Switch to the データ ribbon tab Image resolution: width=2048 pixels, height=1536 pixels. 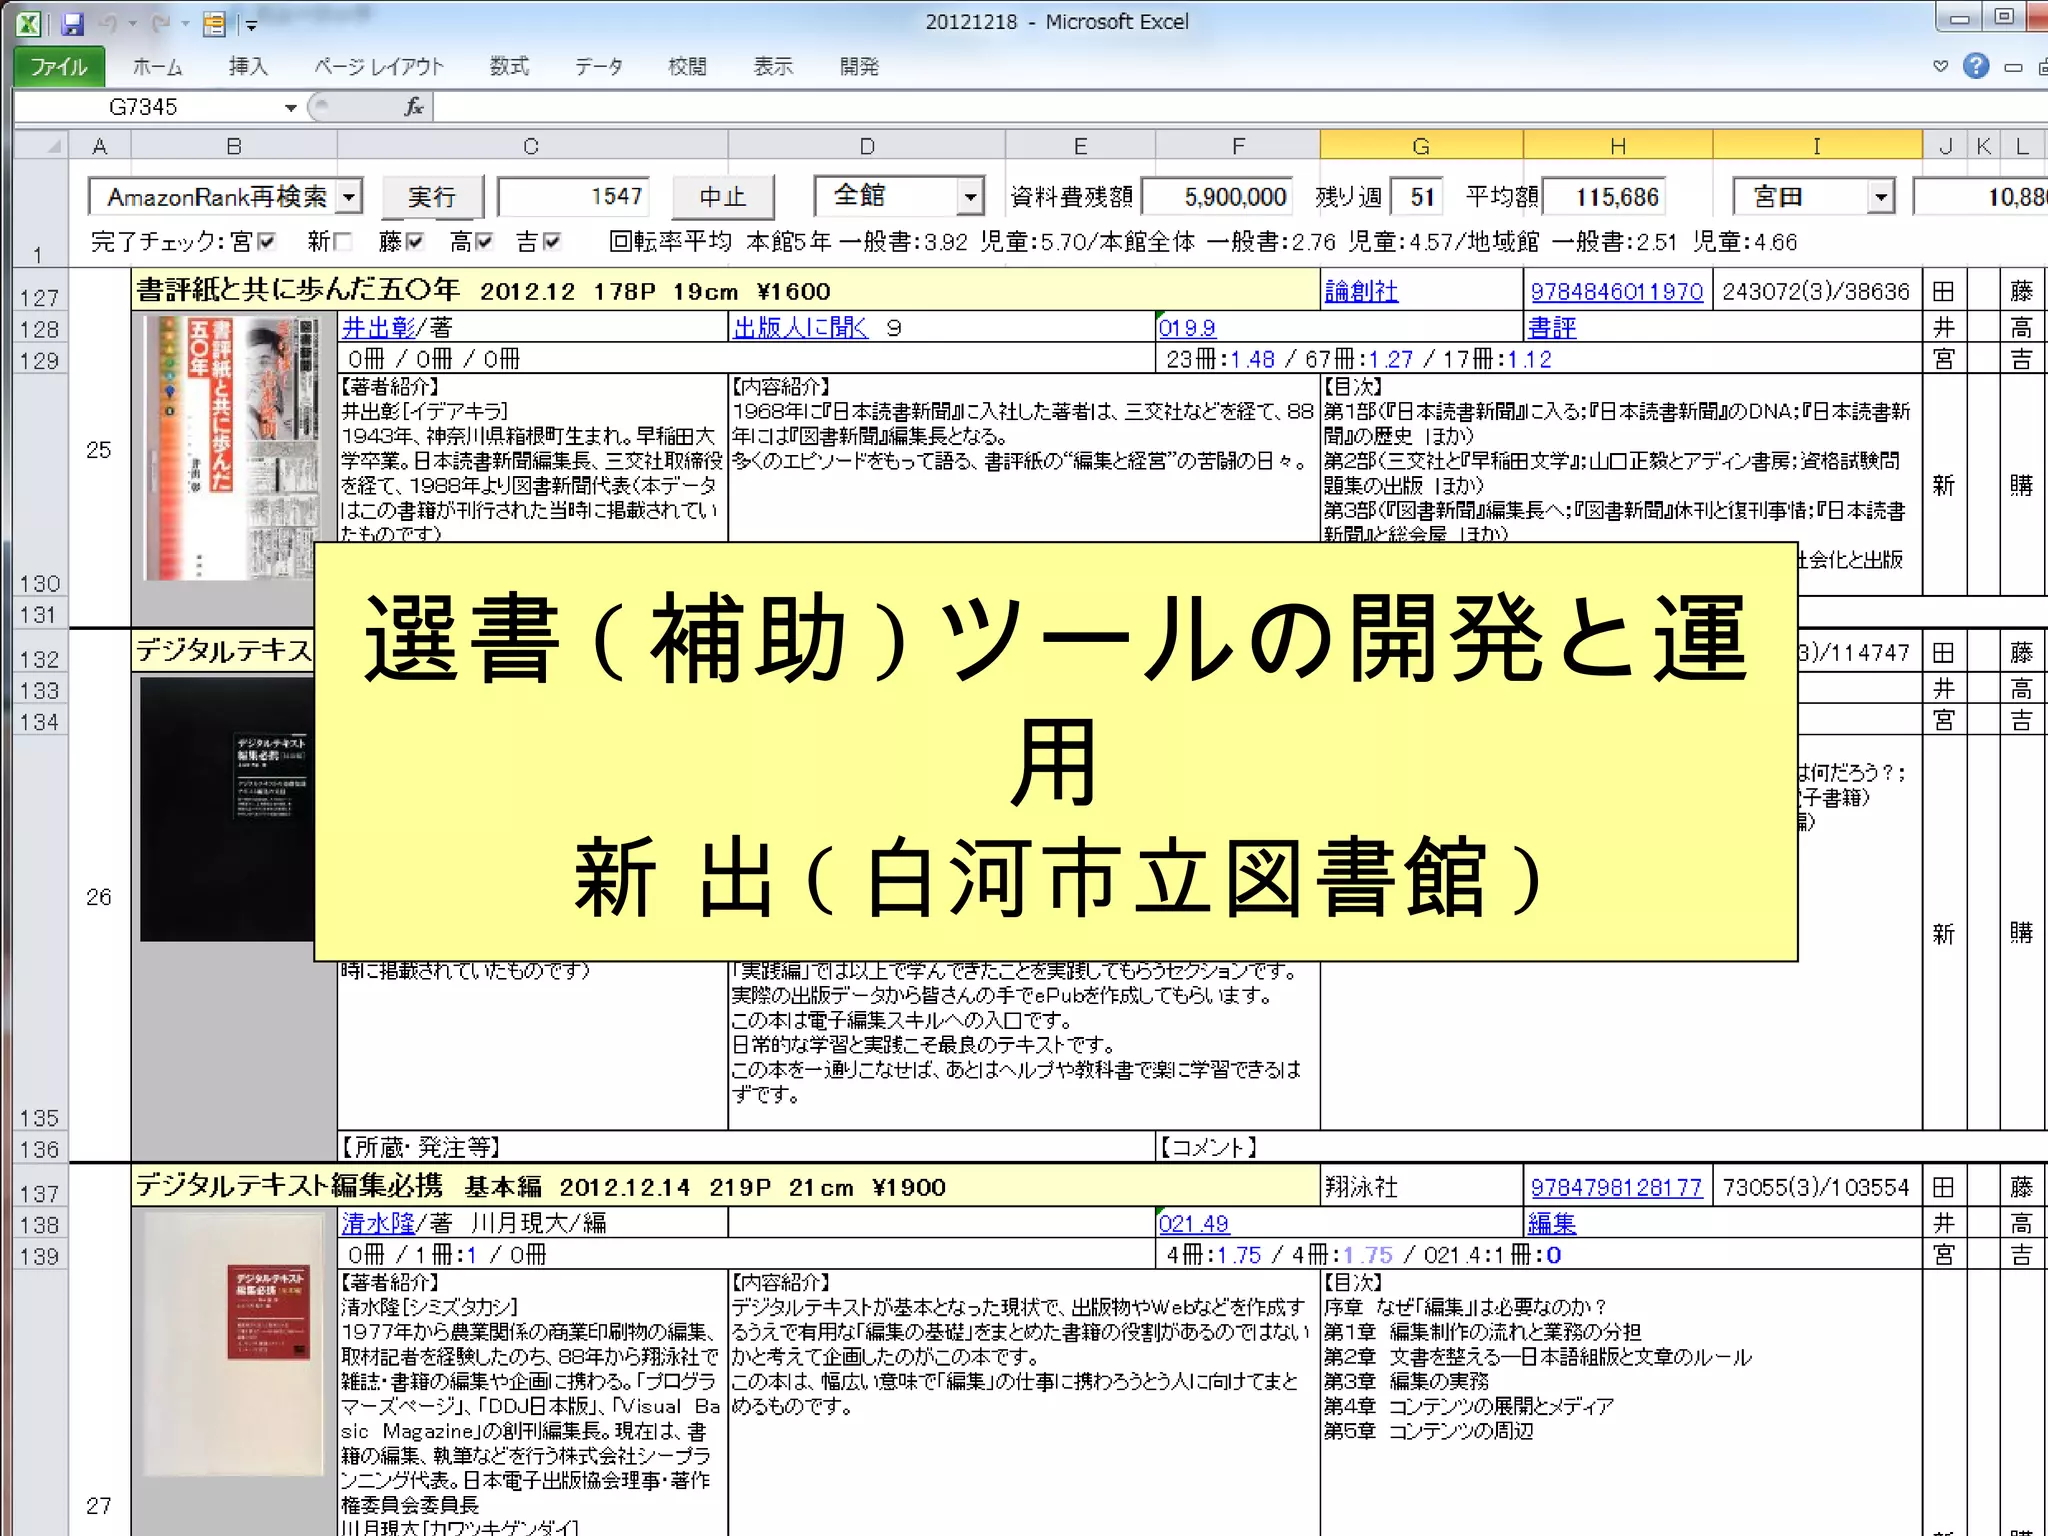[x=598, y=67]
